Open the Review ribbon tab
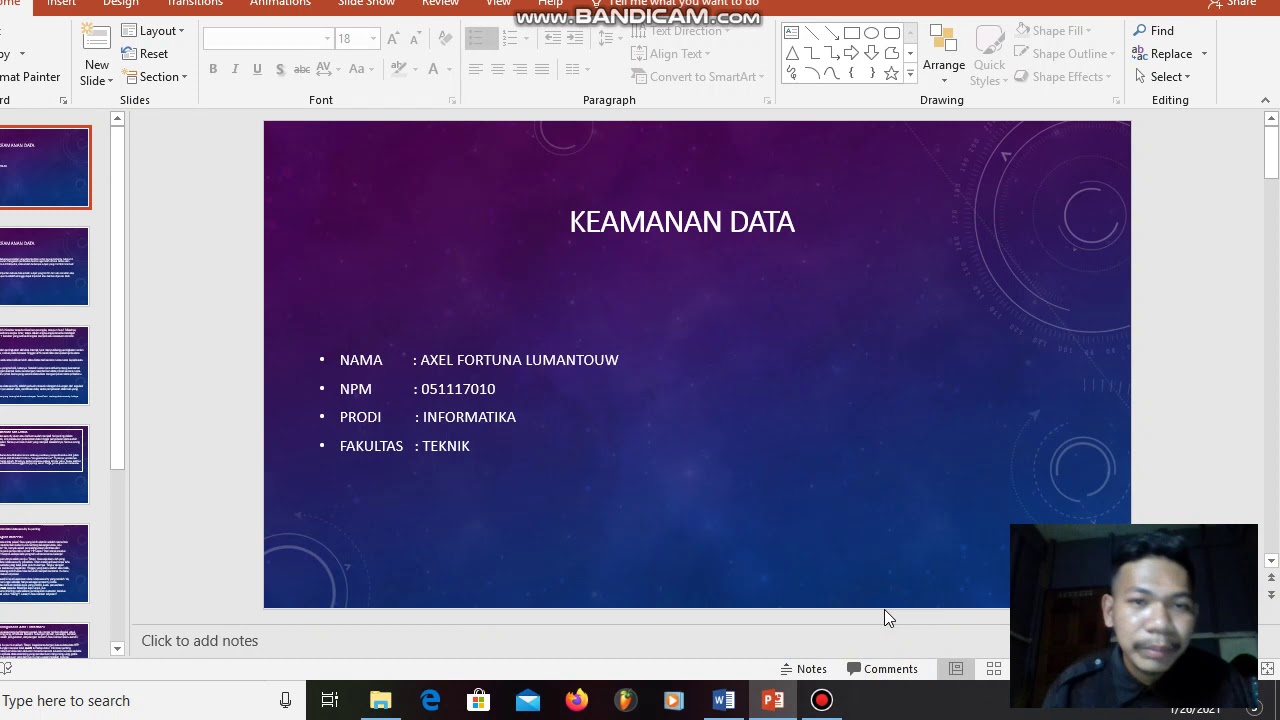The width and height of the screenshot is (1280, 720). (440, 4)
